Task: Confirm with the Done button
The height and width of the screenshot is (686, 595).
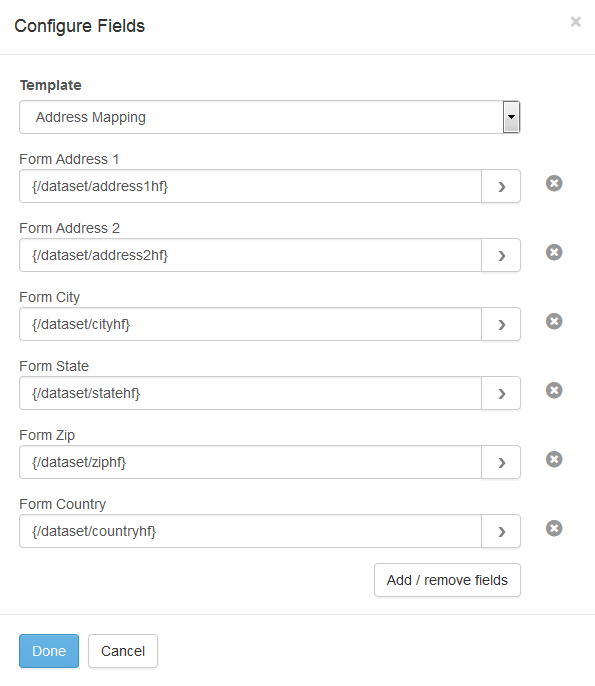Action: [x=49, y=651]
